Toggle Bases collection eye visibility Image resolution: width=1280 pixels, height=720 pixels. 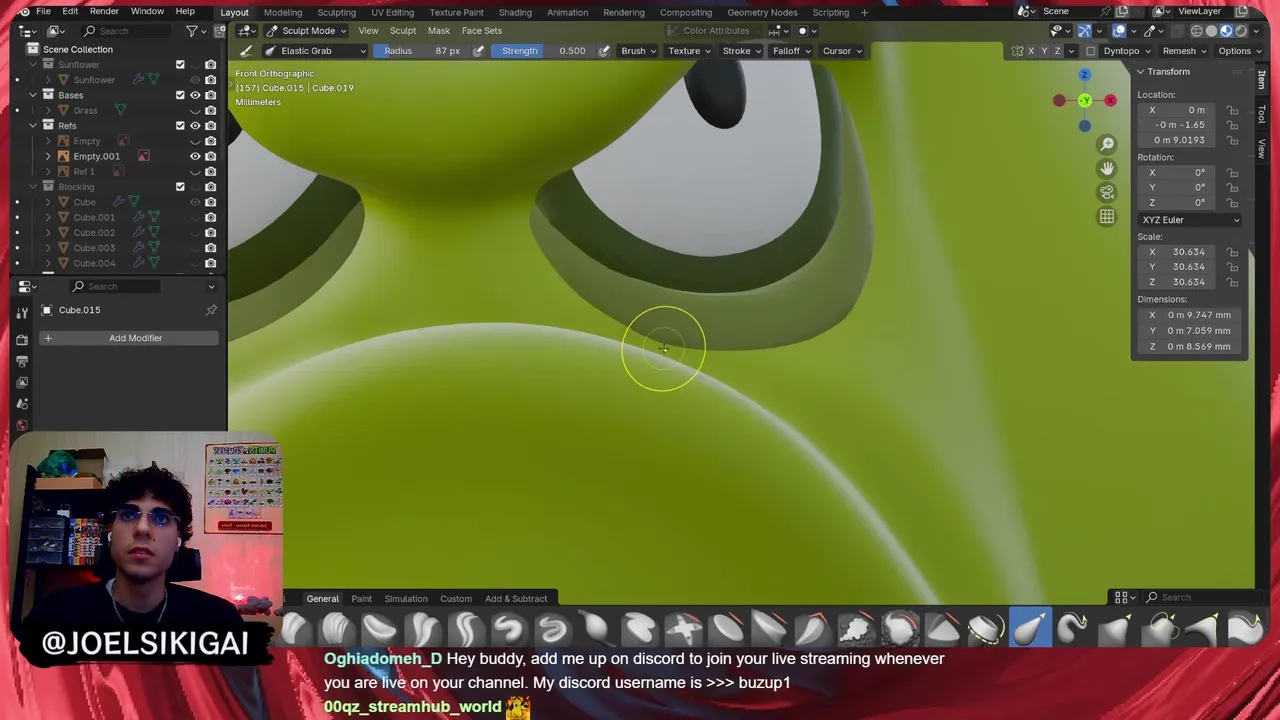click(195, 95)
